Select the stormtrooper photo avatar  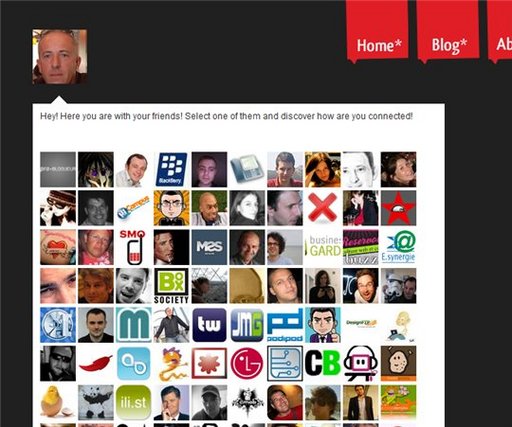pos(398,286)
